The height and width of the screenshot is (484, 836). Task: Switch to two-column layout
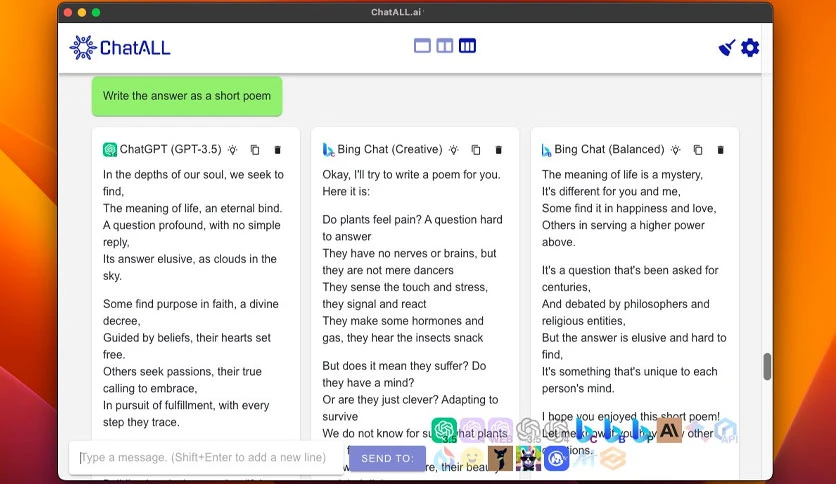tap(445, 46)
